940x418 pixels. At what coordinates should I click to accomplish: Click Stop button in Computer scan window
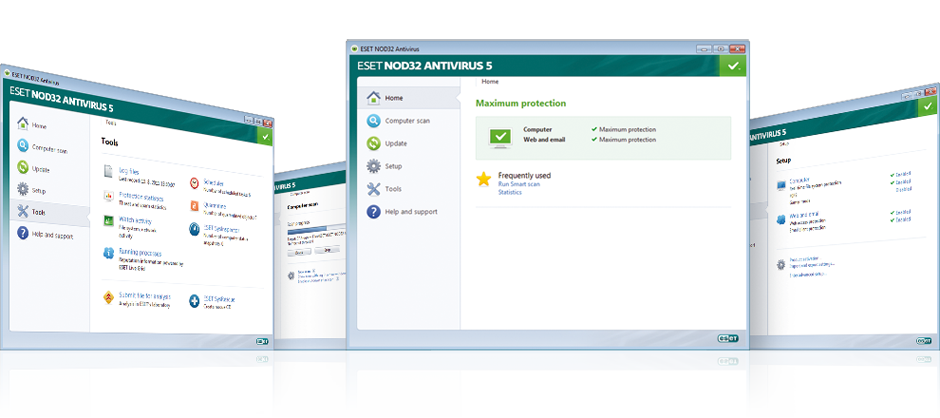(x=327, y=249)
